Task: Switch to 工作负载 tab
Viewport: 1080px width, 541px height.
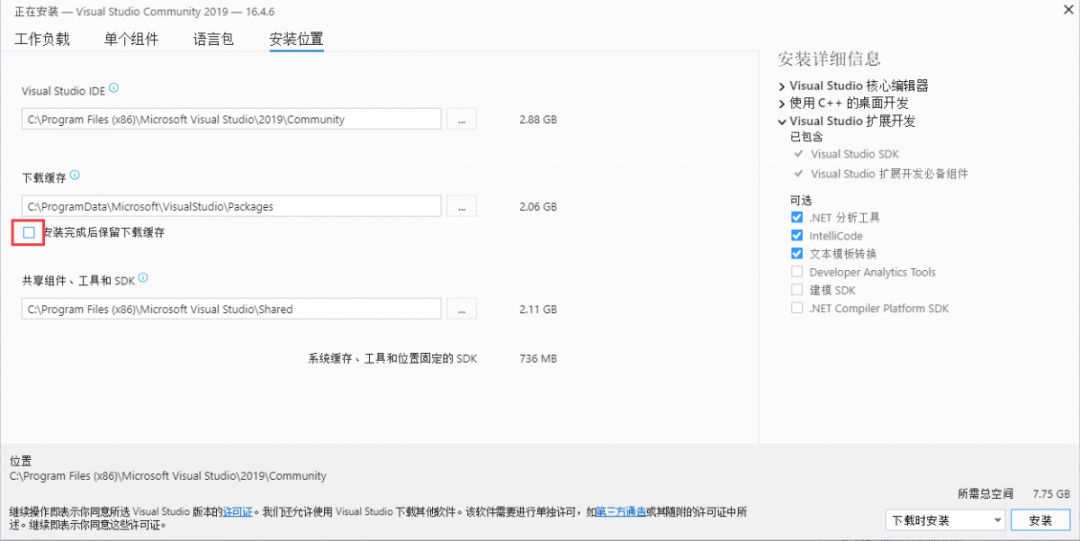Action: pyautogui.click(x=42, y=39)
